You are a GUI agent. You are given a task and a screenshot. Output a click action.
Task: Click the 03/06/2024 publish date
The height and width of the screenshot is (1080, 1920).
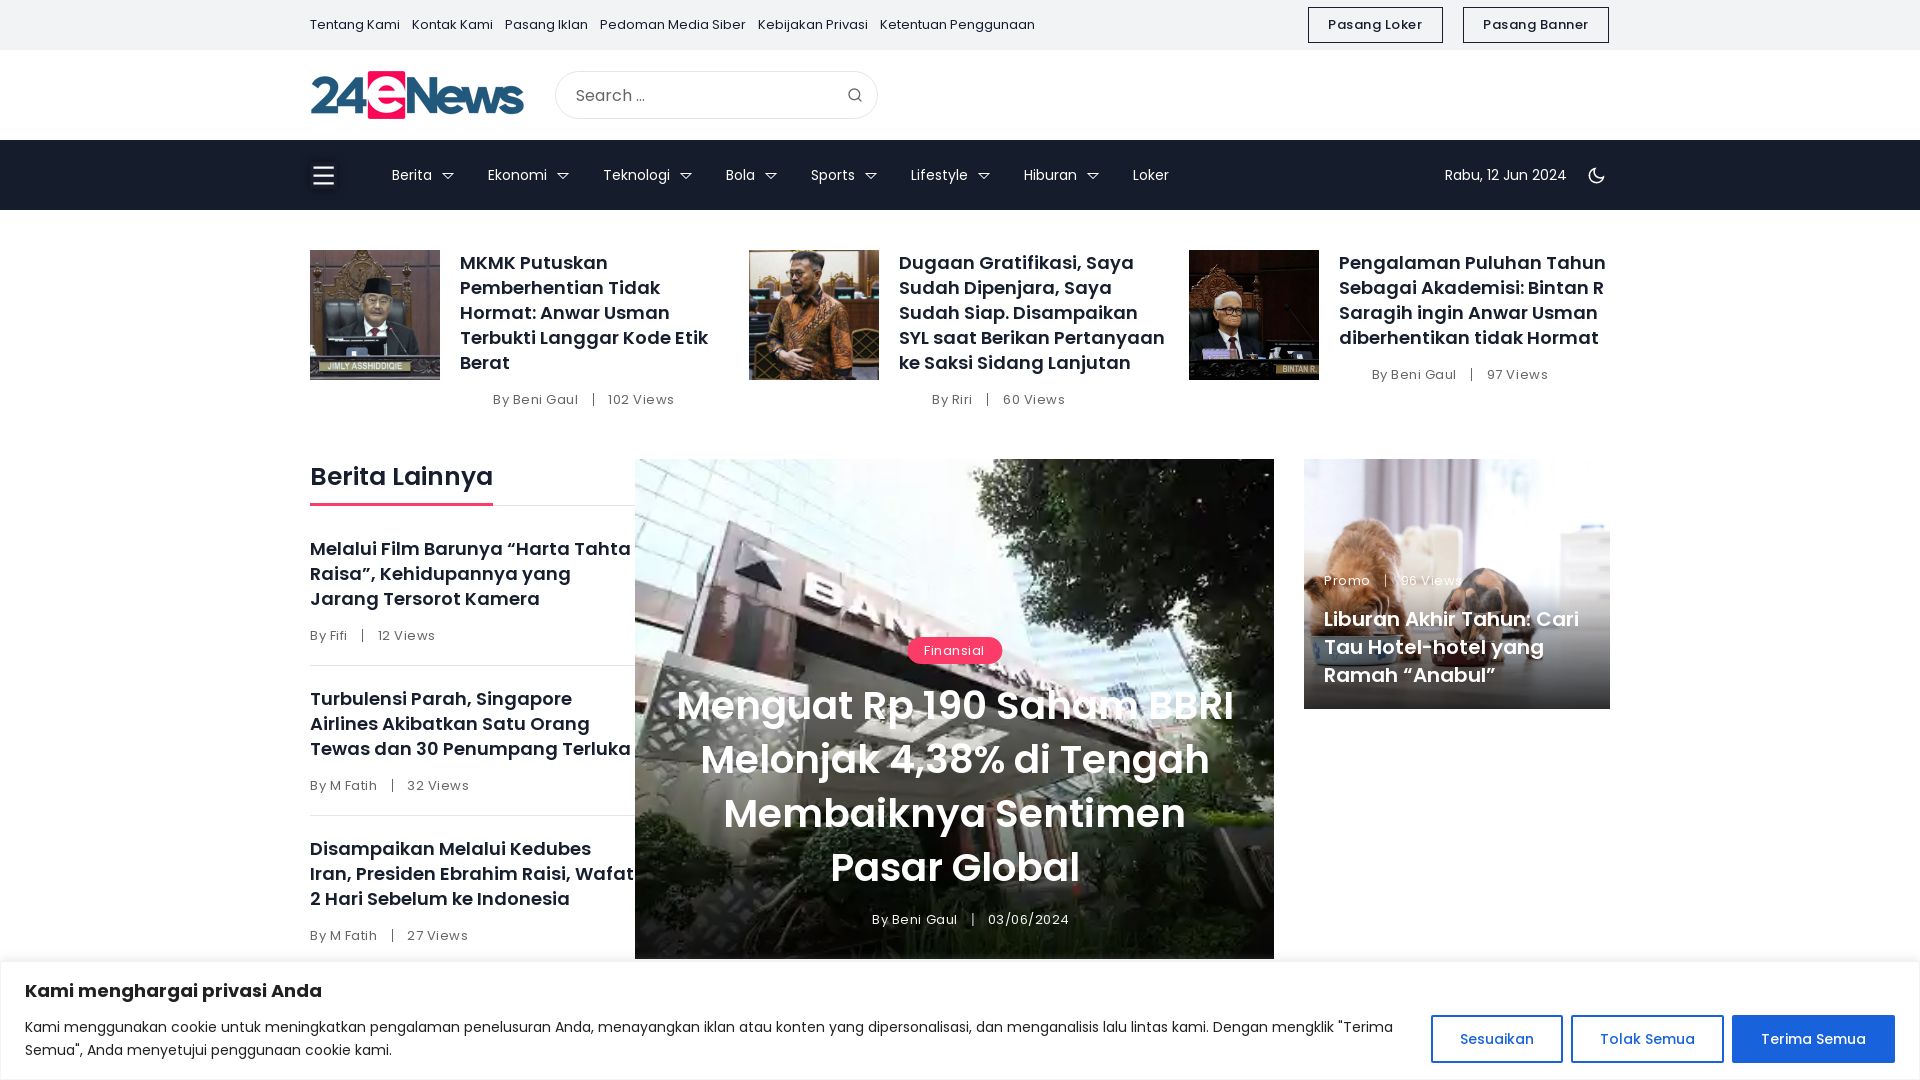click(x=1028, y=920)
